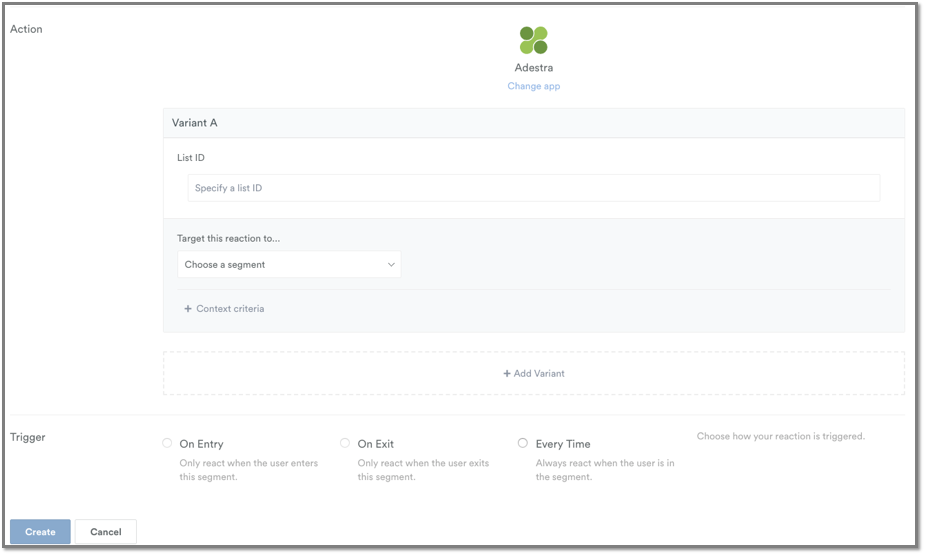Screen dimensions: 925x555
Task: Click the 'Choose how your reaction is triggered.' text
Action: (x=780, y=436)
